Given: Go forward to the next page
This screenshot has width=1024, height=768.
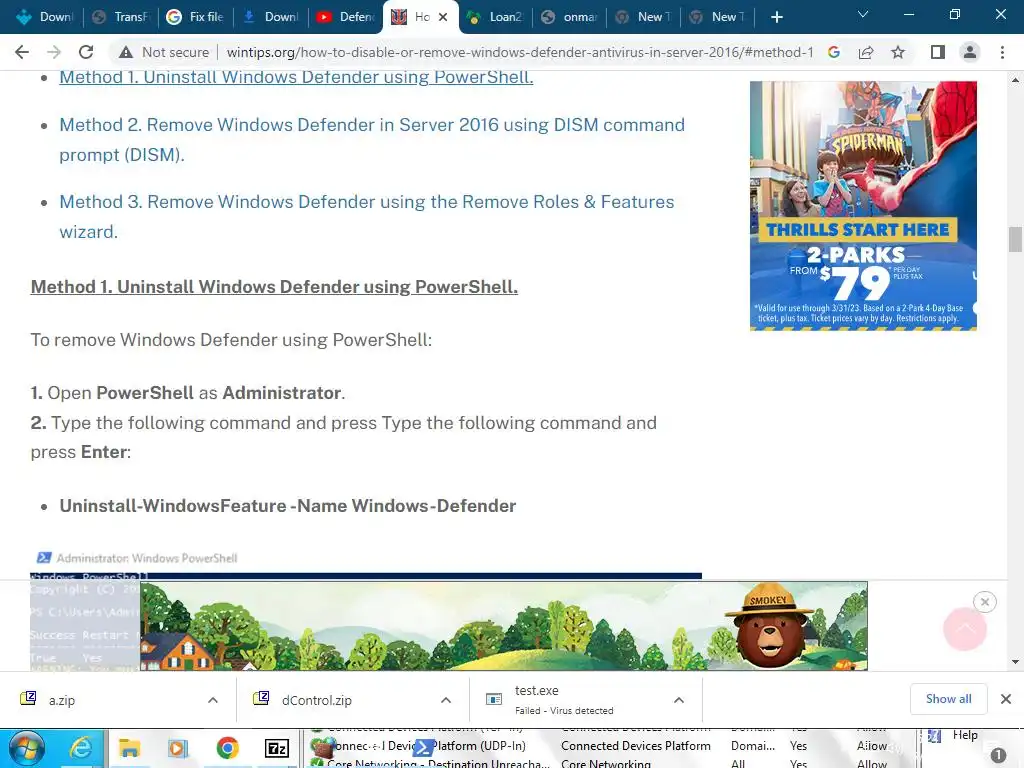Looking at the screenshot, I should [54, 52].
